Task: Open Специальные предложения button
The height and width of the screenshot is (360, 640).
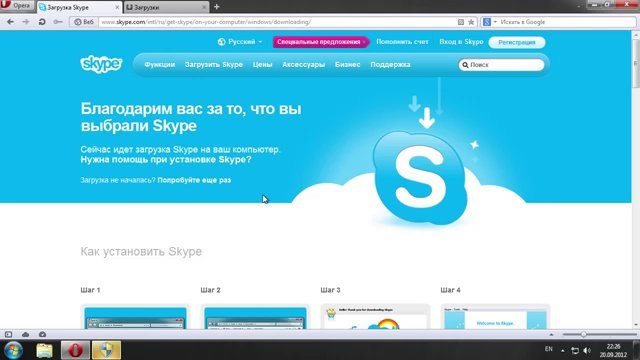Action: point(321,42)
